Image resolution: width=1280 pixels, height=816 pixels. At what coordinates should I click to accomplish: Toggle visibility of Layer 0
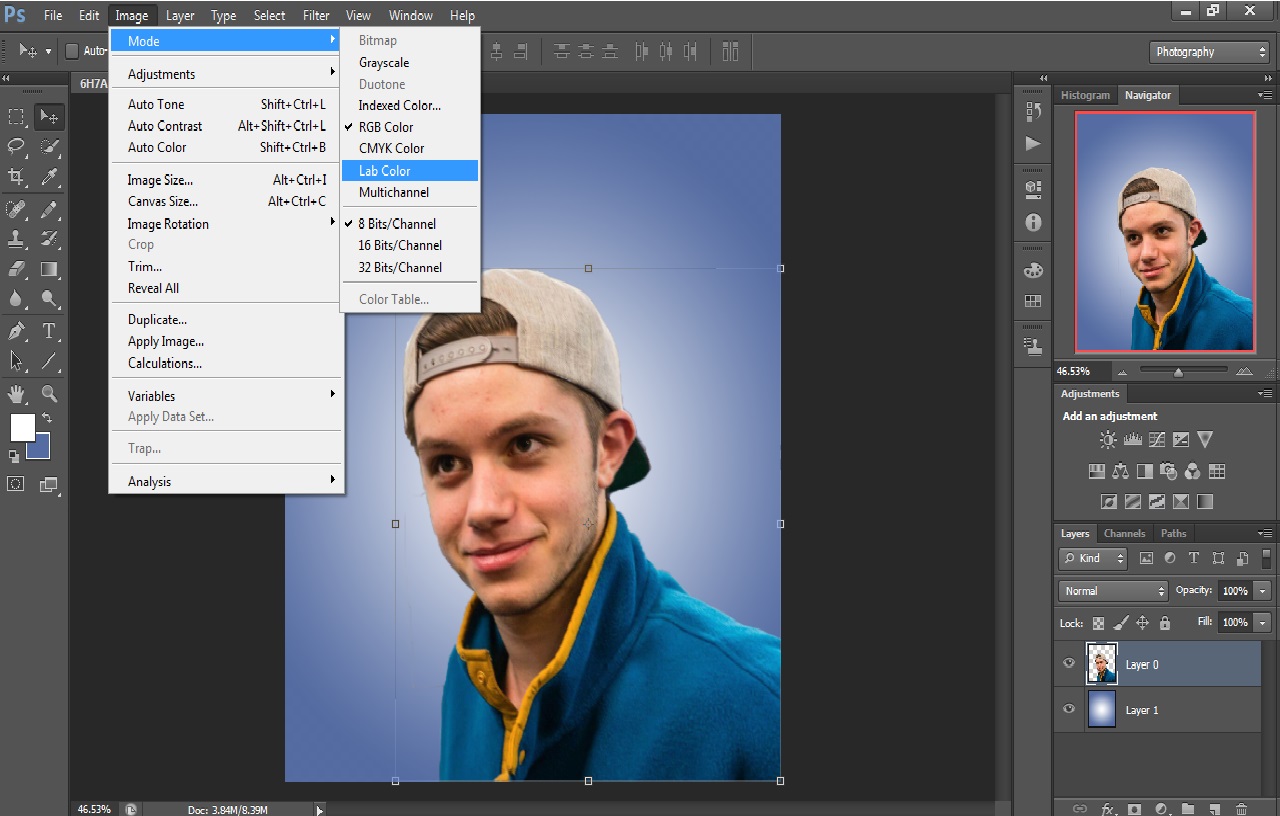pyautogui.click(x=1069, y=664)
